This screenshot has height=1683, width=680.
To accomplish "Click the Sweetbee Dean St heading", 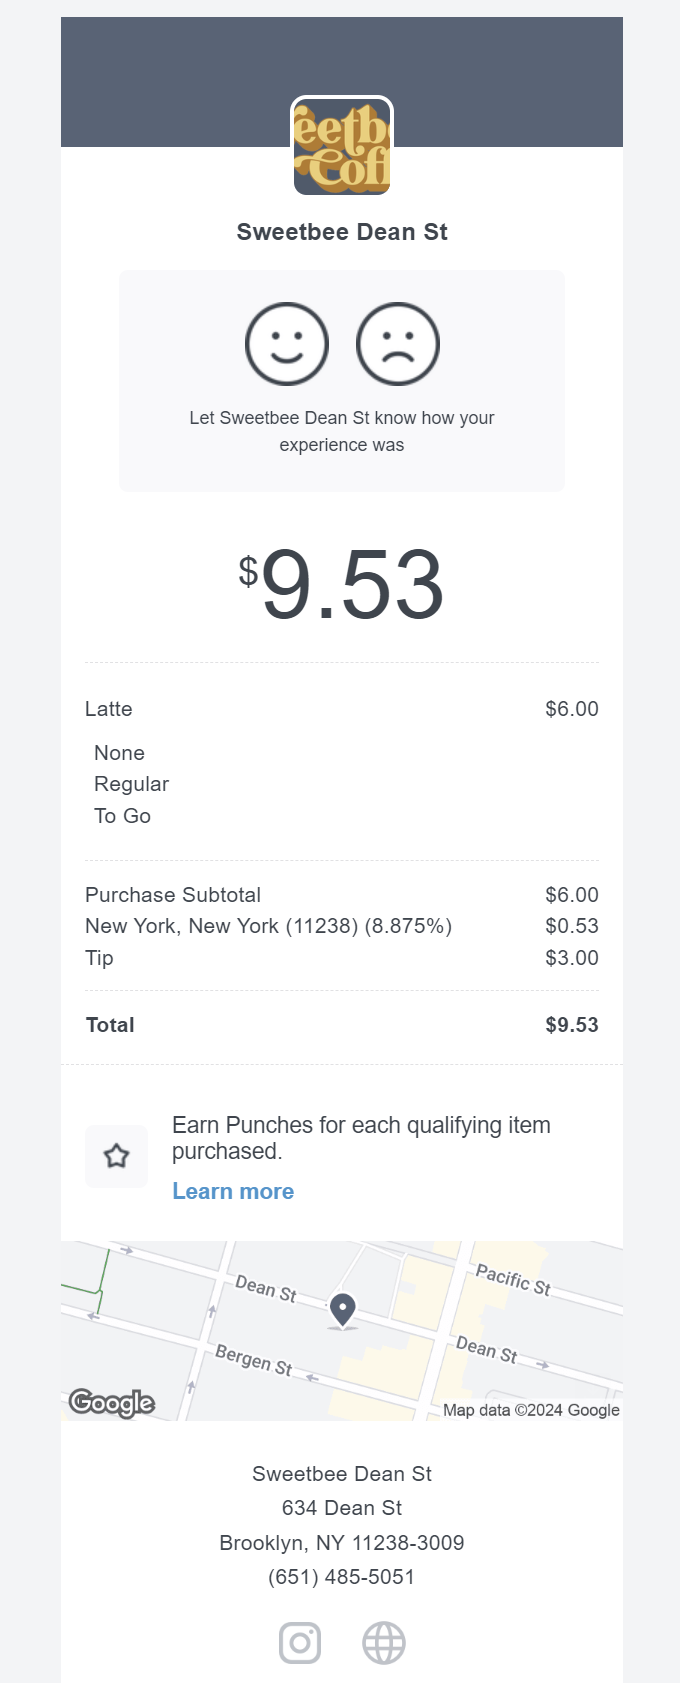I will pyautogui.click(x=342, y=232).
